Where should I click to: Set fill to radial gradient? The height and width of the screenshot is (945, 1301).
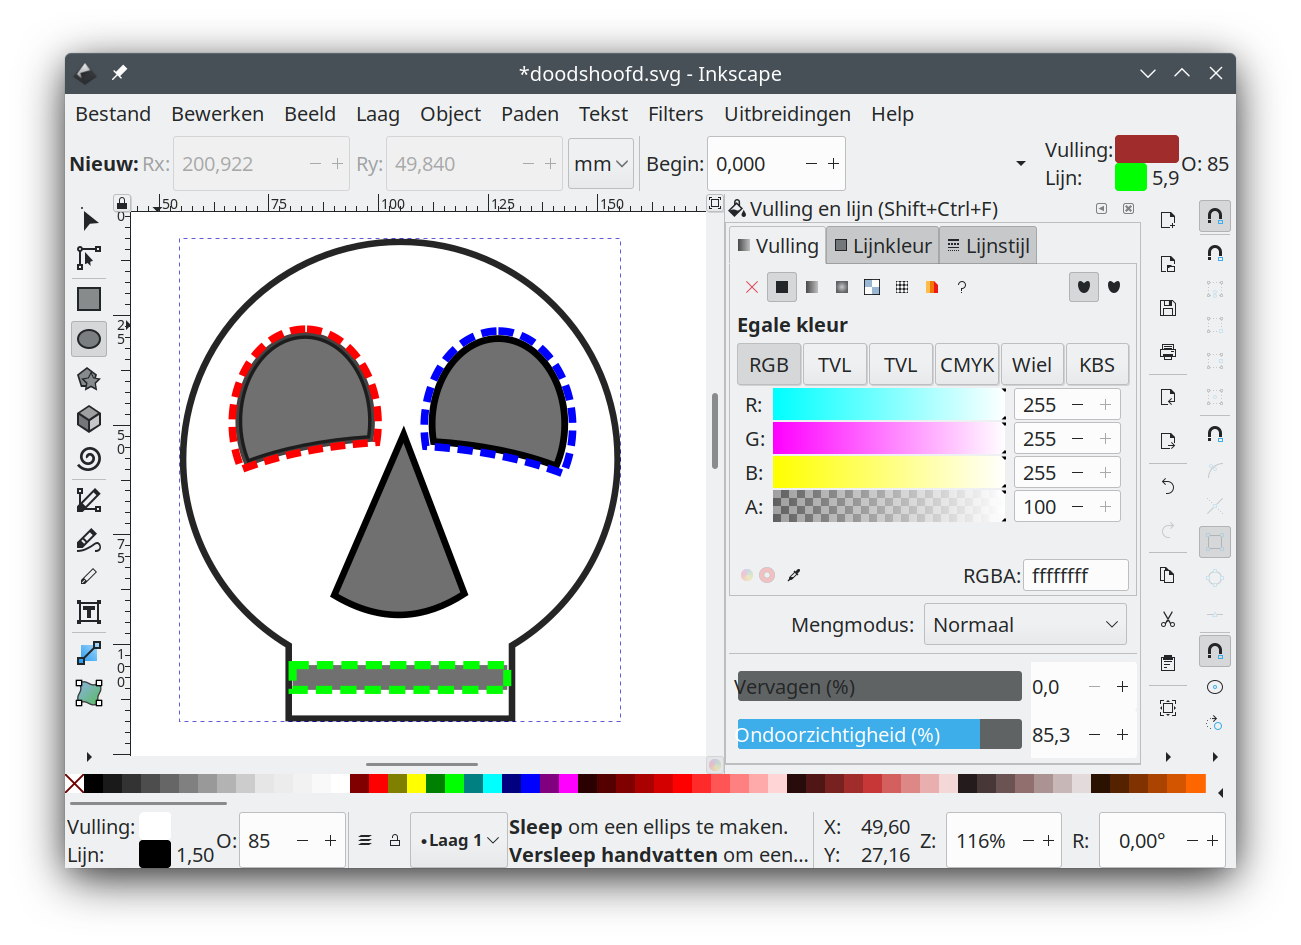point(842,287)
